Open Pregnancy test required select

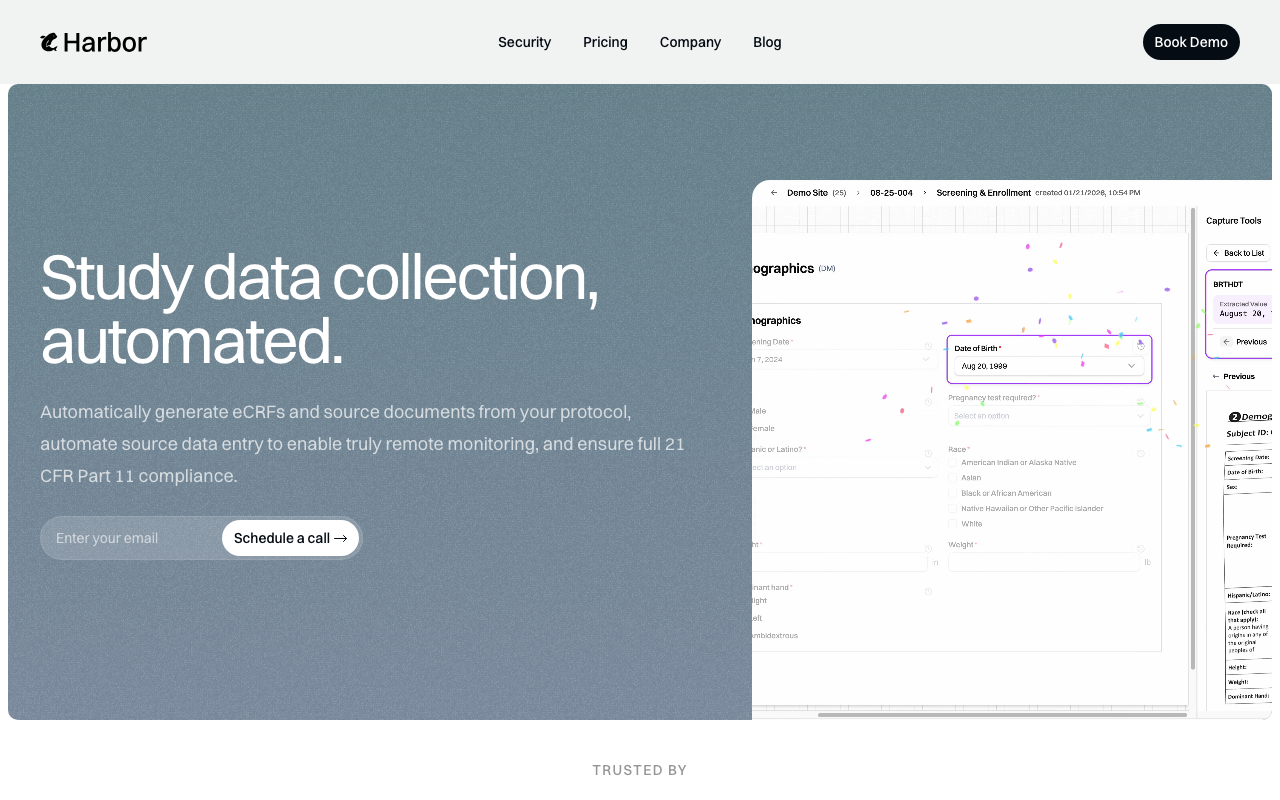[x=1049, y=415]
